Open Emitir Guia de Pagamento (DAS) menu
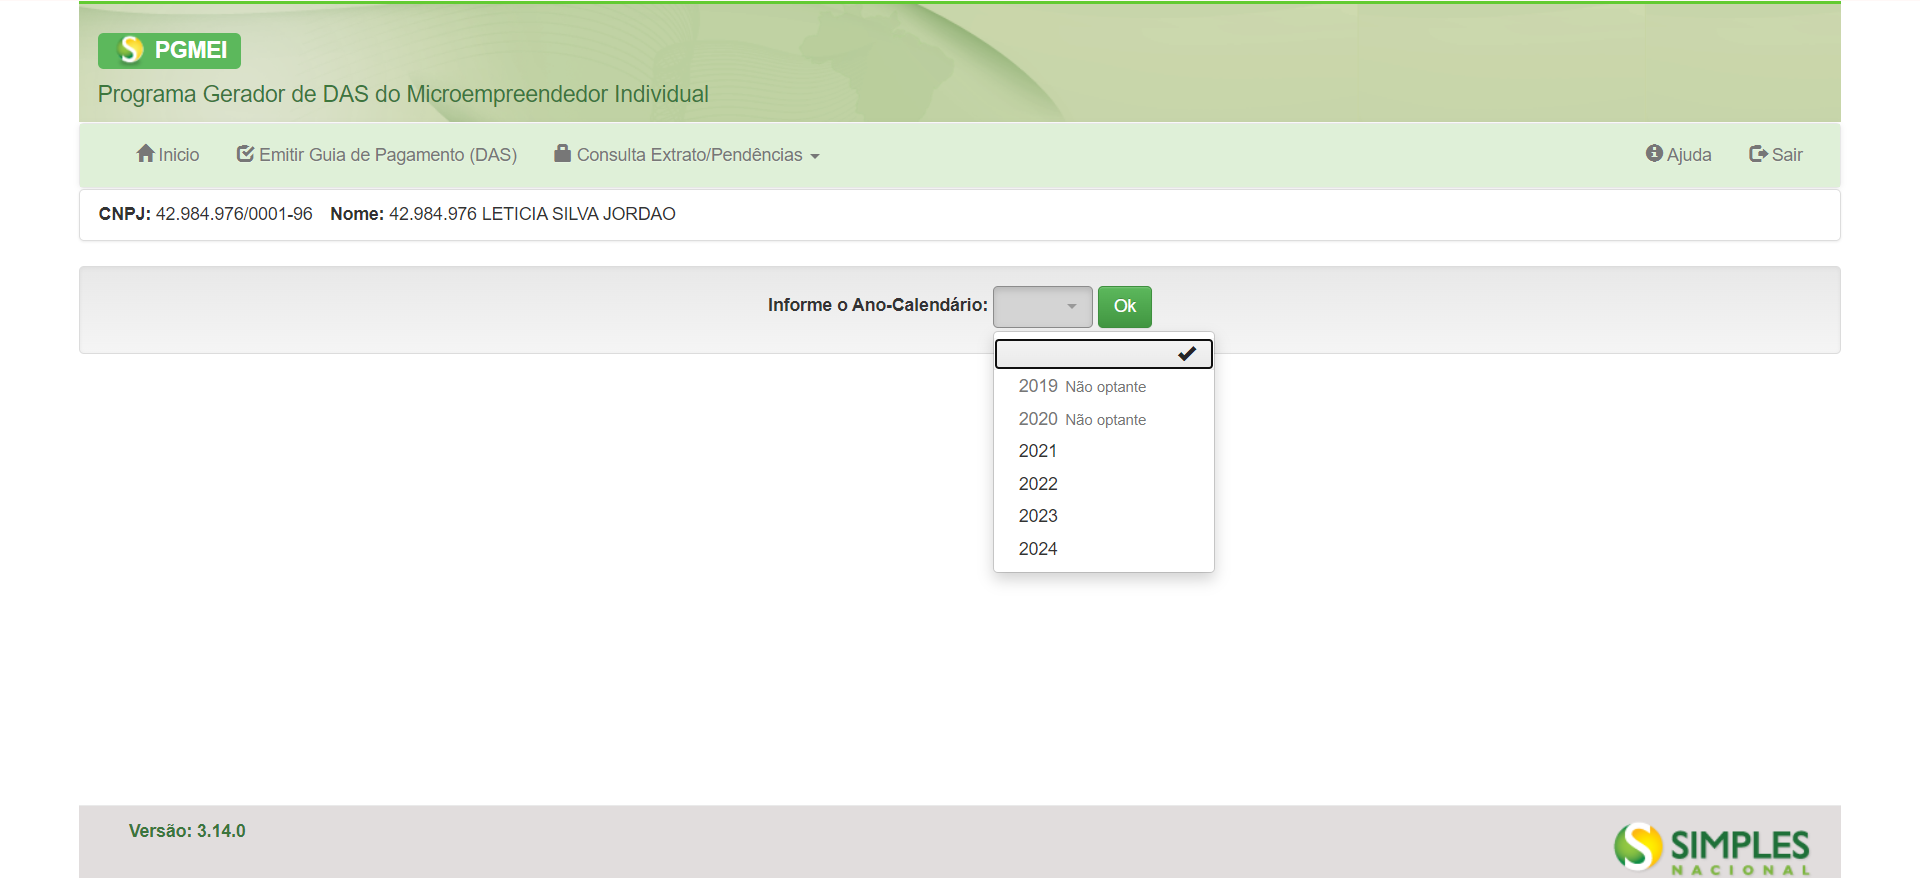Viewport: 1920px width, 878px height. pos(377,155)
